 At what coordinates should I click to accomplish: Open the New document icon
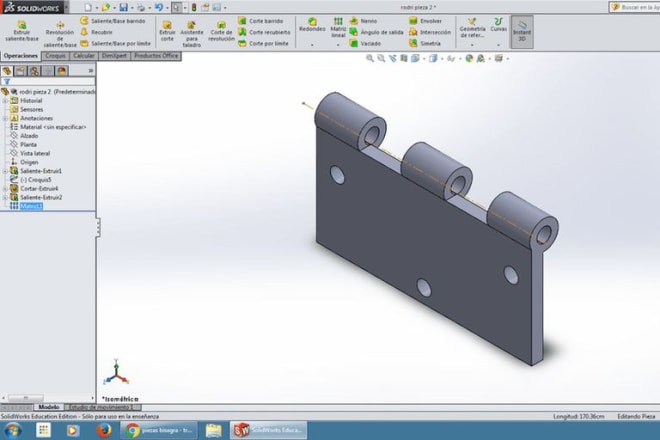(88, 8)
